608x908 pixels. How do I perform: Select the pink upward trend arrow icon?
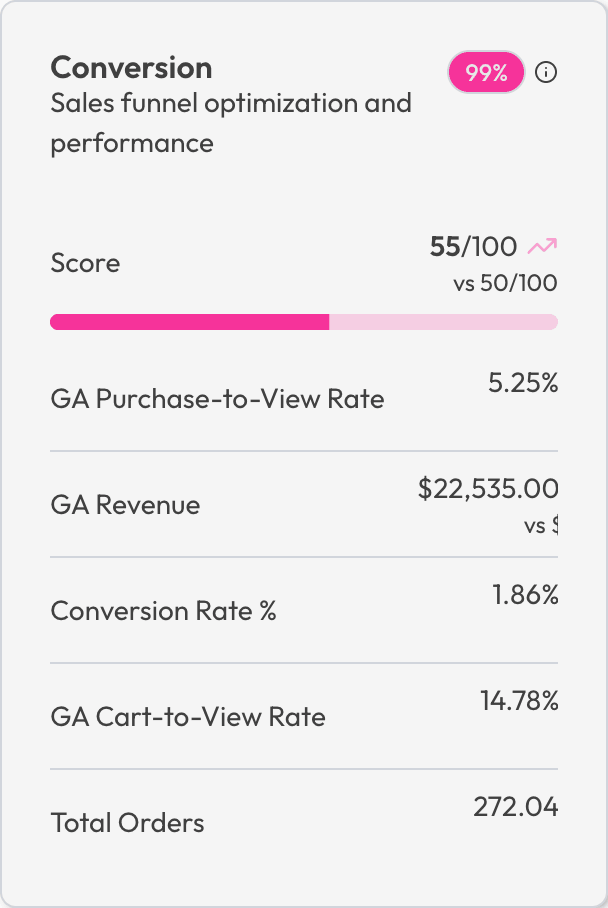coord(543,245)
